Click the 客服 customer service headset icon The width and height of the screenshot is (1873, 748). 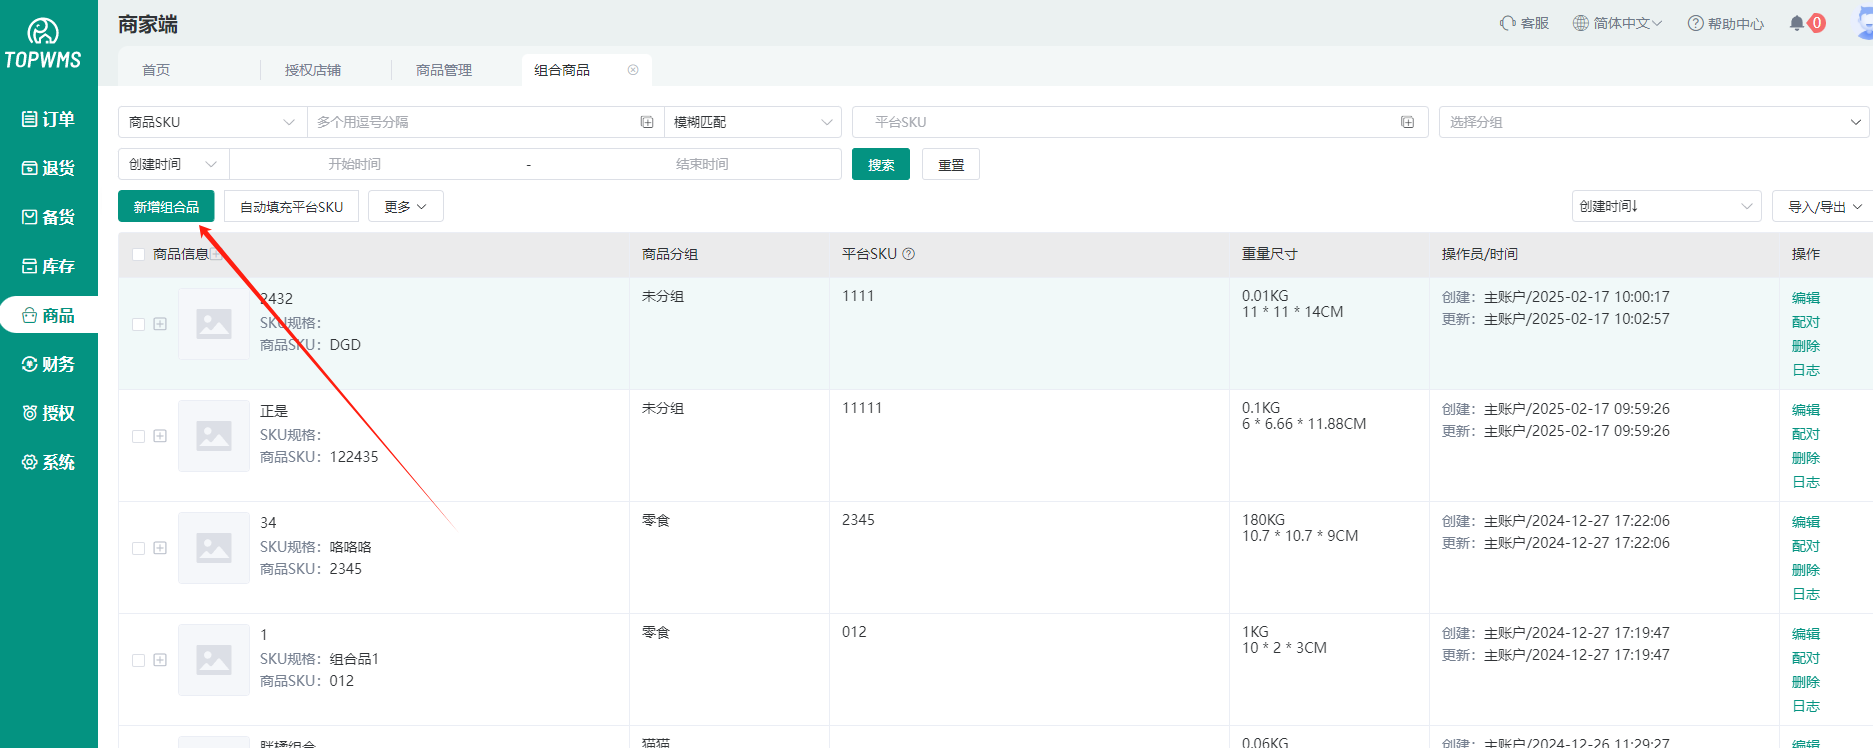pyautogui.click(x=1507, y=23)
